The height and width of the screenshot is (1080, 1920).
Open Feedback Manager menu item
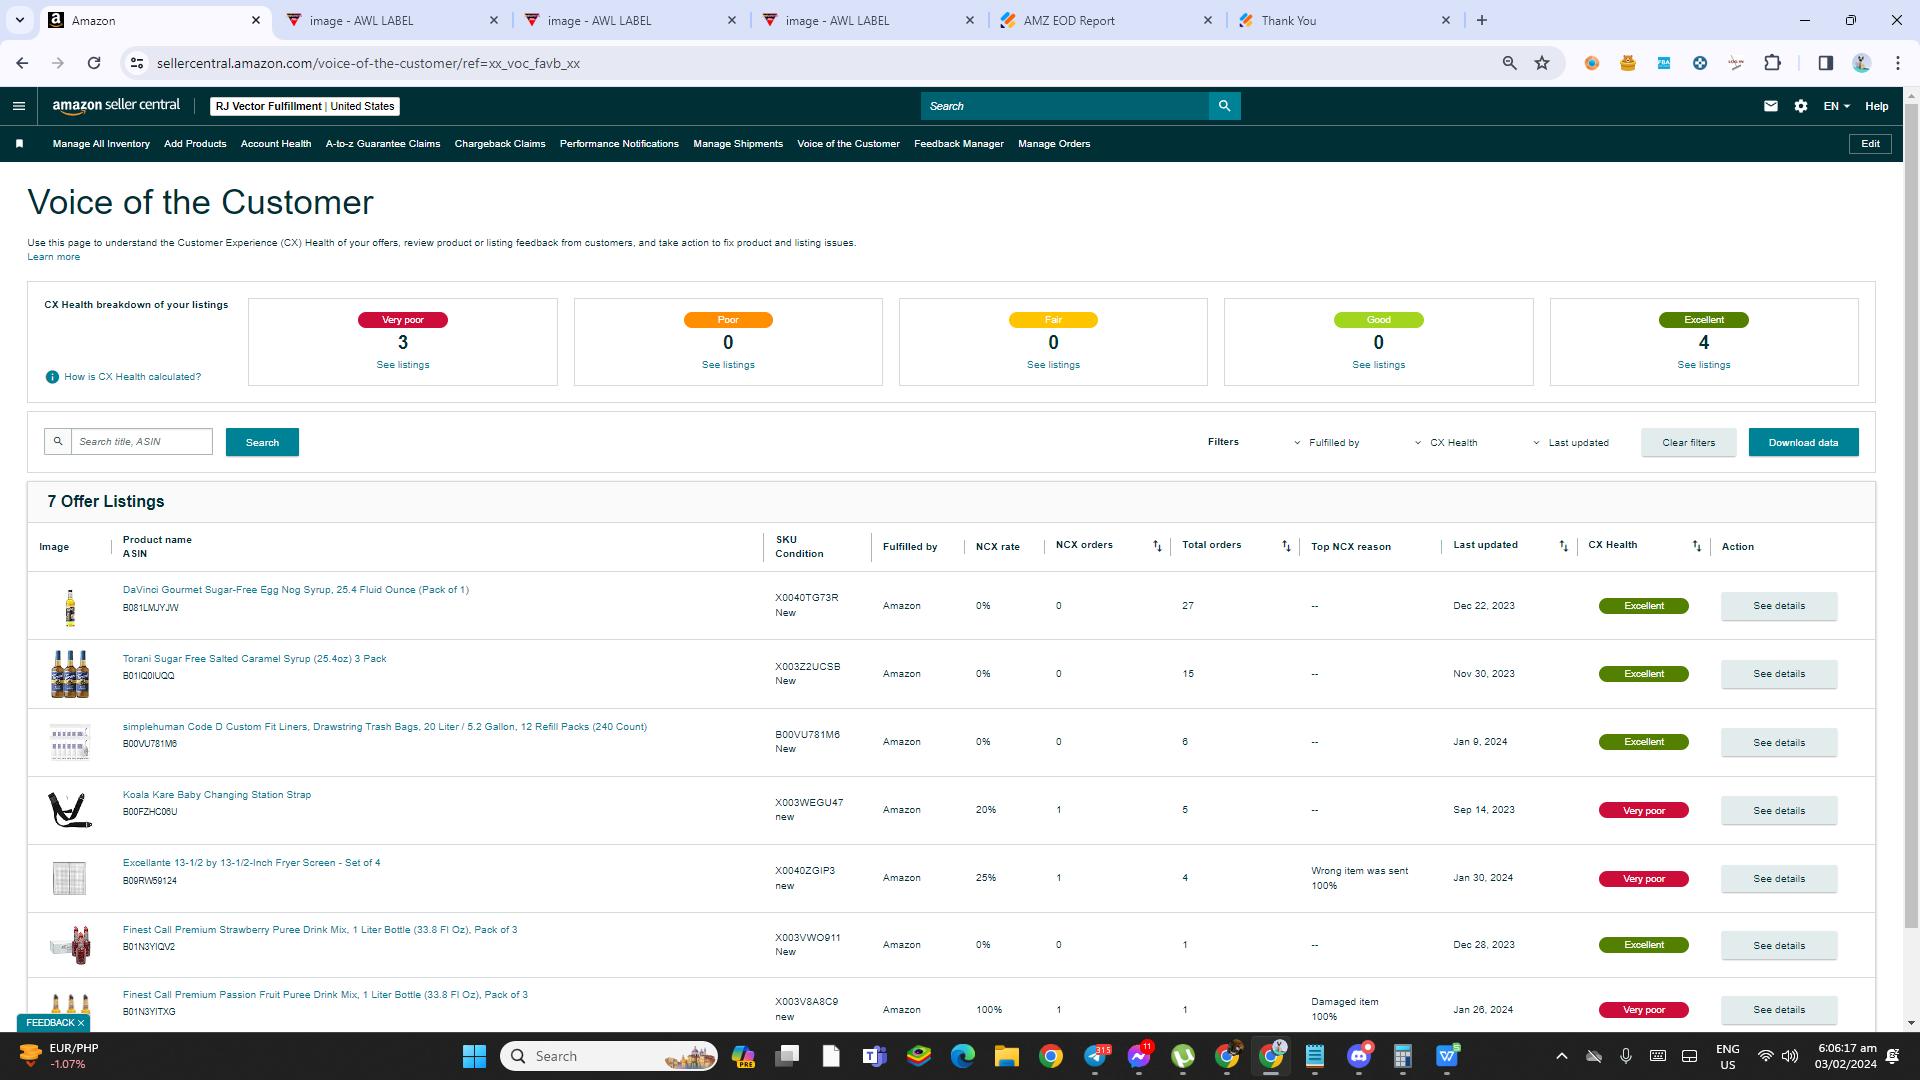pyautogui.click(x=958, y=144)
